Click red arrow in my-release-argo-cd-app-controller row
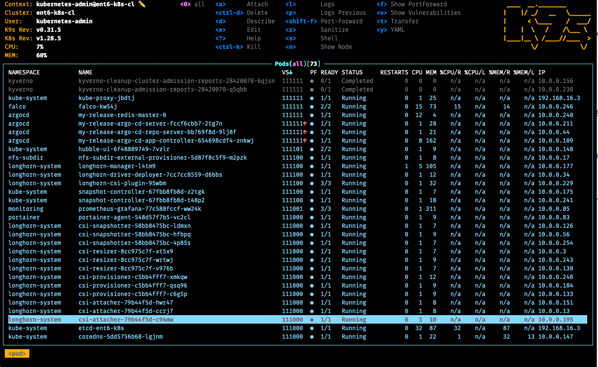The height and width of the screenshot is (367, 598). tap(305, 141)
